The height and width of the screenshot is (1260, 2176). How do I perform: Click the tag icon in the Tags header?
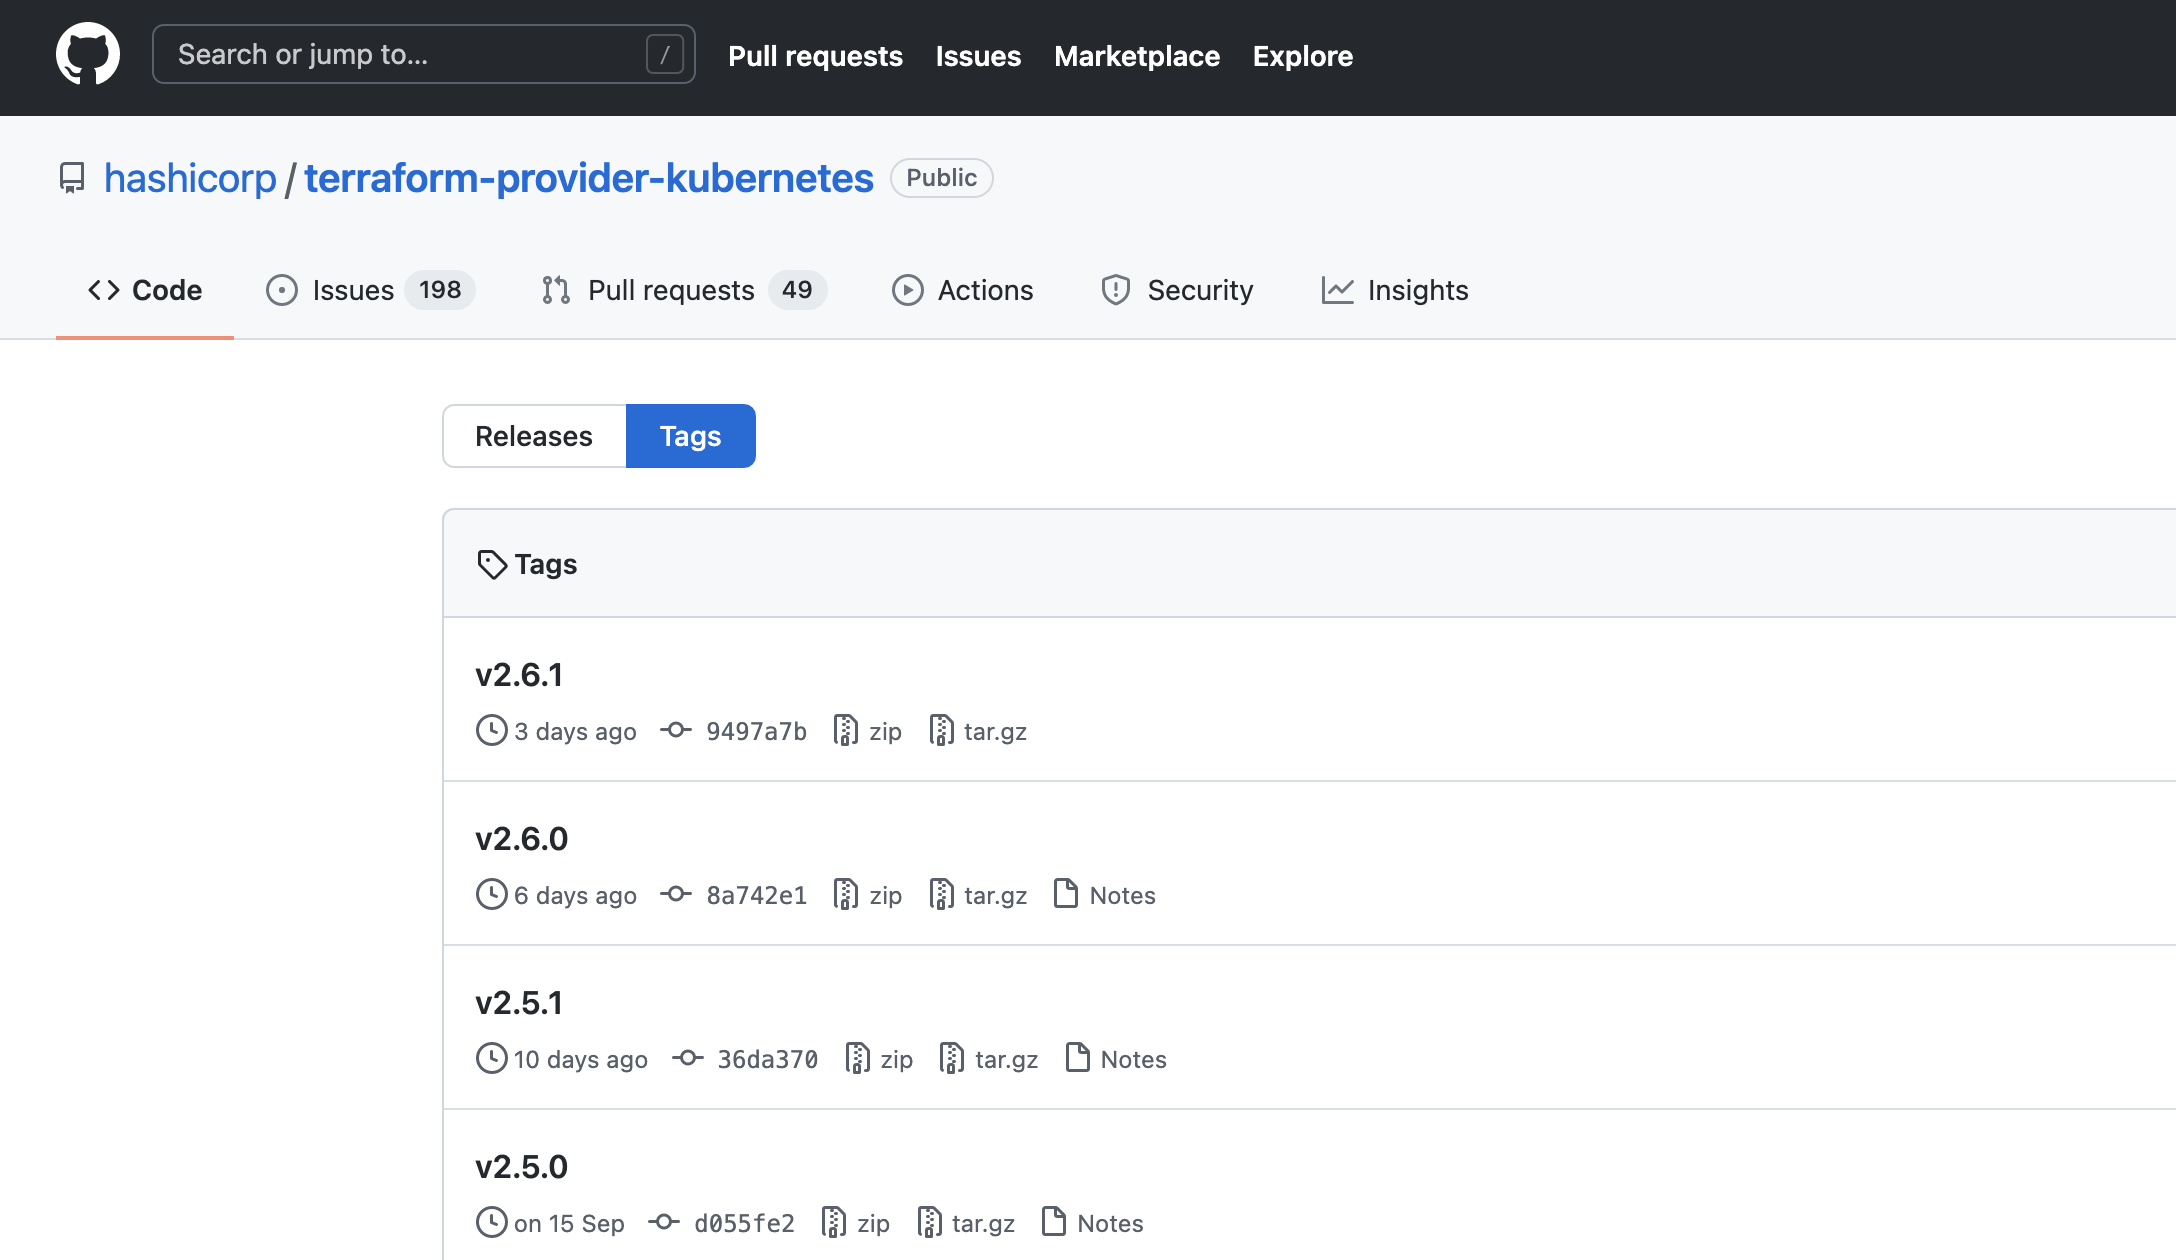point(491,563)
